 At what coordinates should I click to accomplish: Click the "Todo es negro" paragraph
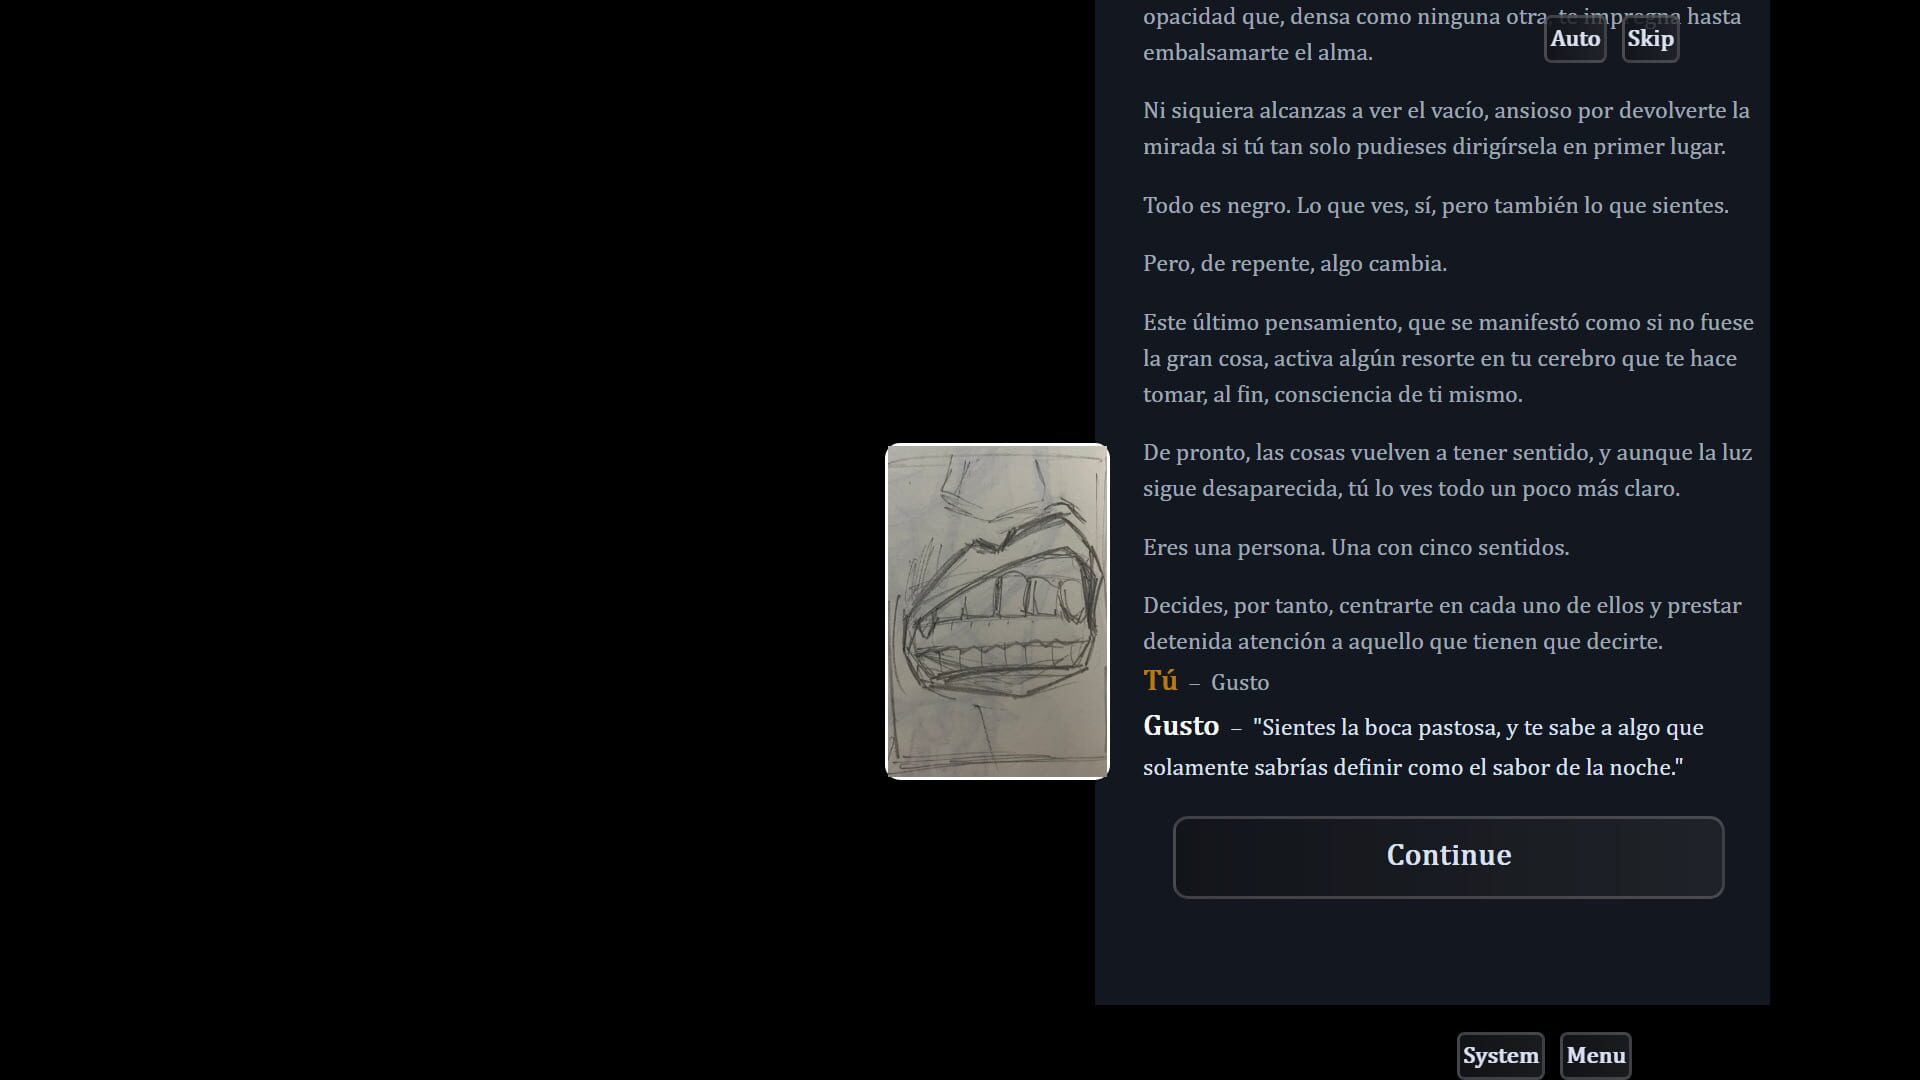(1436, 206)
